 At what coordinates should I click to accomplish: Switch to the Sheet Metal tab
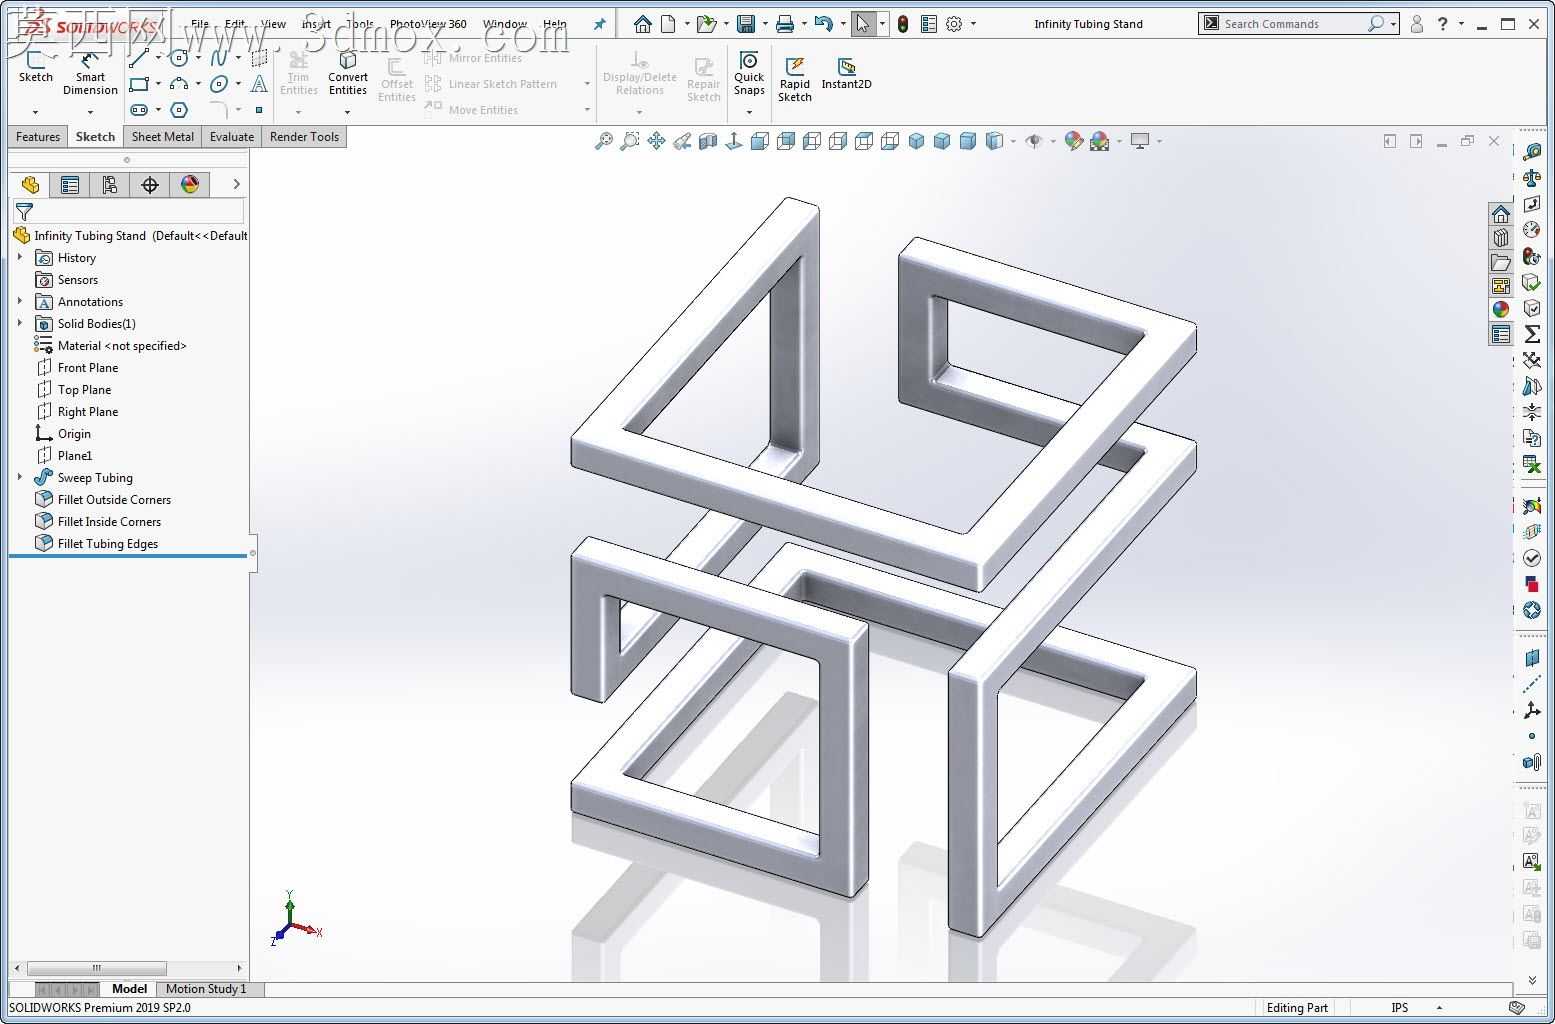click(163, 137)
